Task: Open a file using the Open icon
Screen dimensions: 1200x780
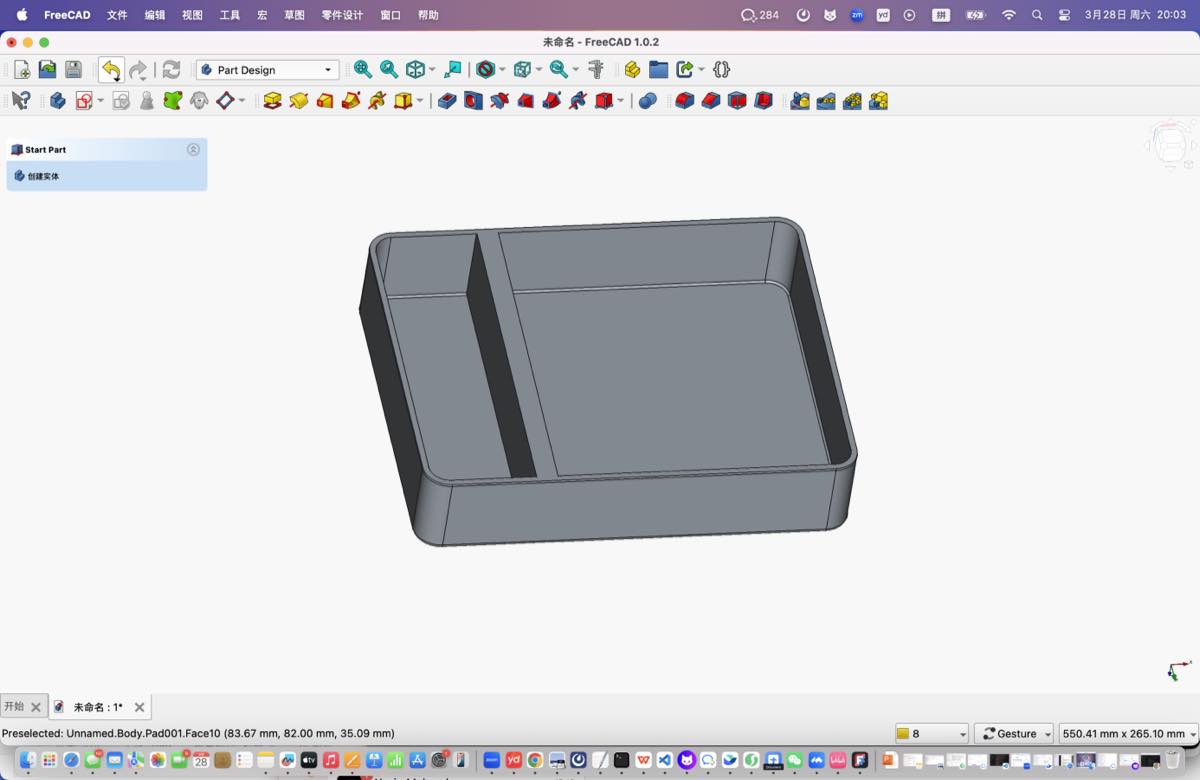Action: 47,70
